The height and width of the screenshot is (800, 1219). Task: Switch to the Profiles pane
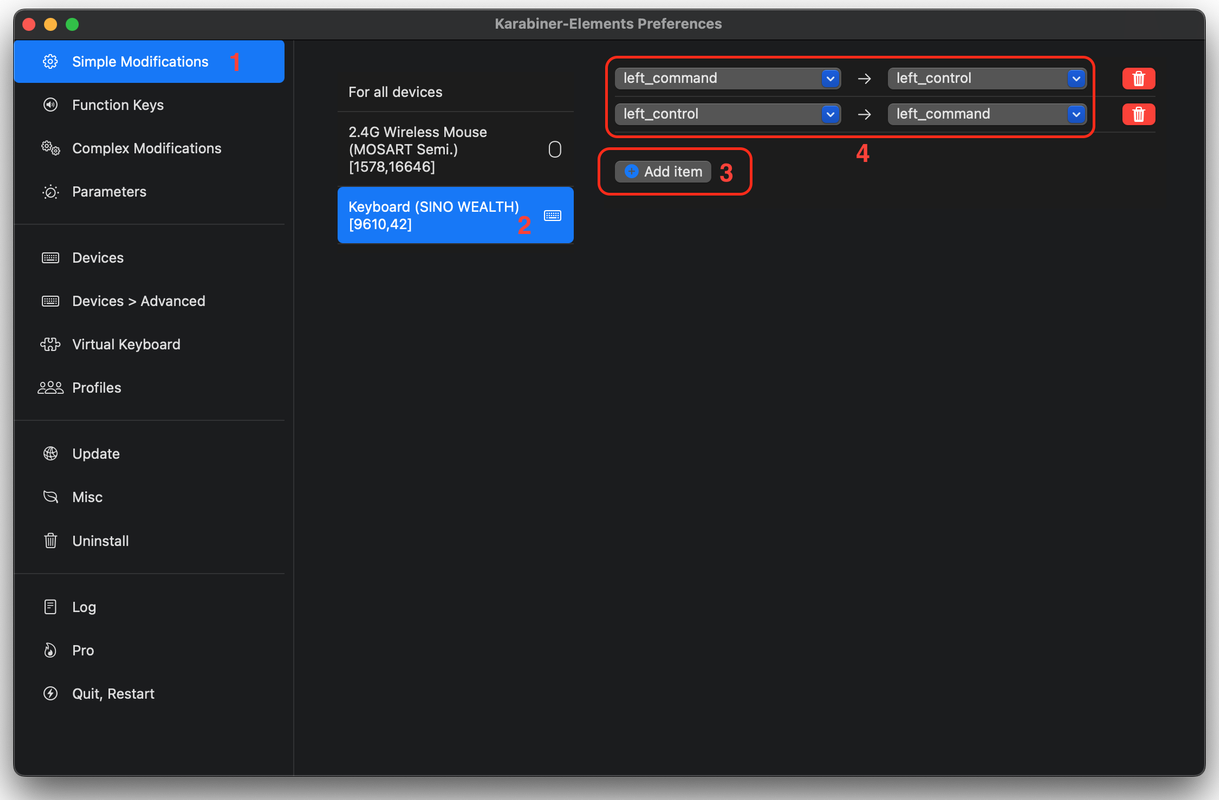pos(149,388)
